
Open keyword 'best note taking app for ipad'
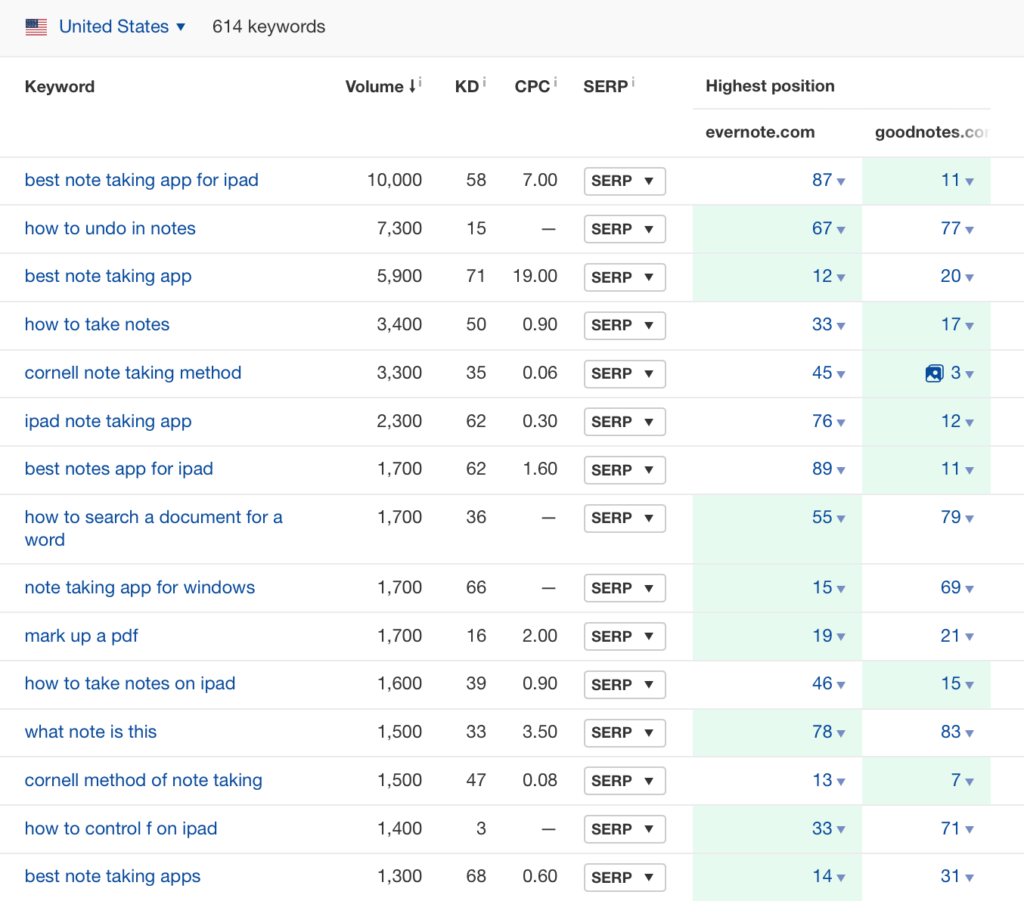[x=142, y=180]
